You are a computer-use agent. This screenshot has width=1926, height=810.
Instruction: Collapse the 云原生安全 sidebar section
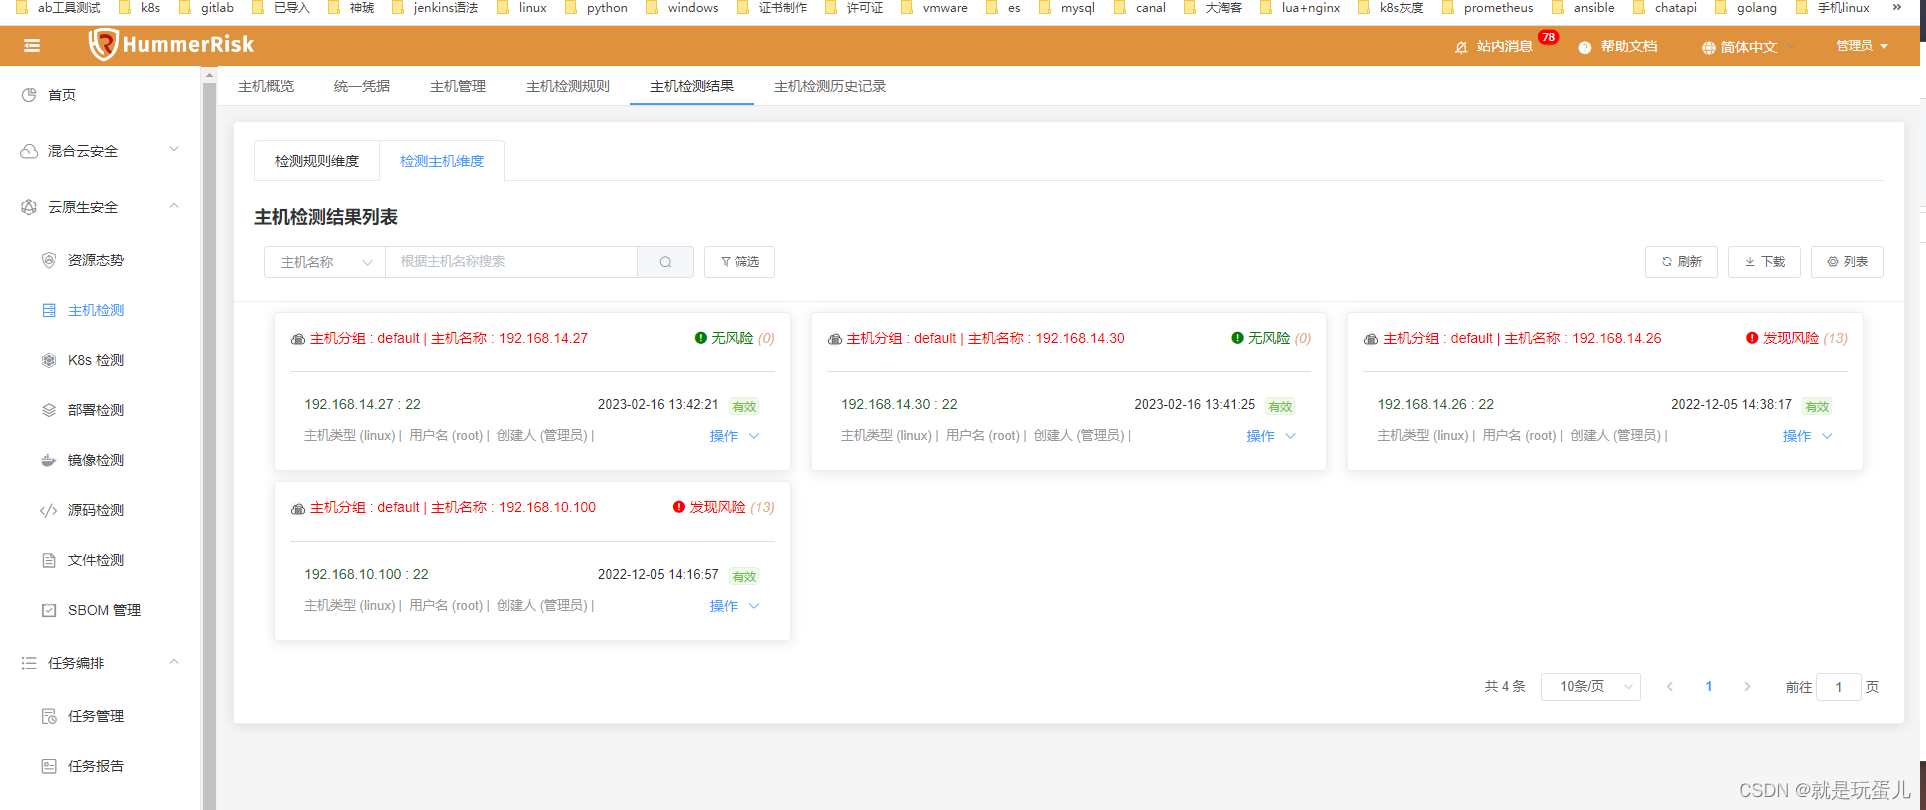(100, 207)
